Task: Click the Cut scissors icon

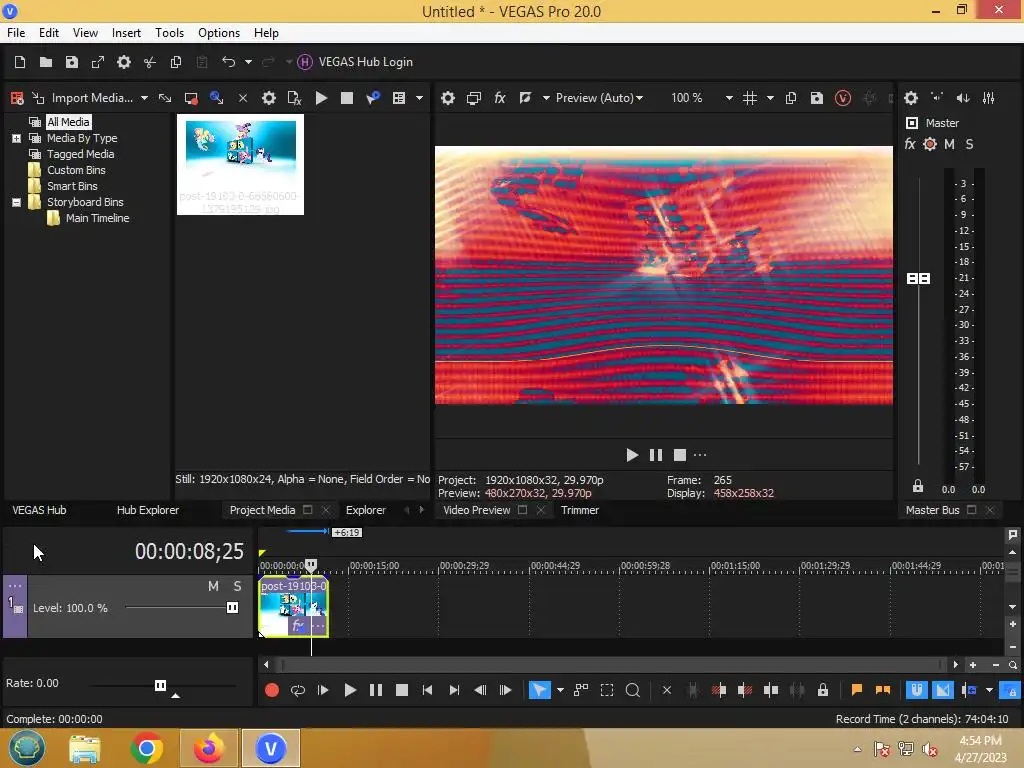Action: click(150, 62)
